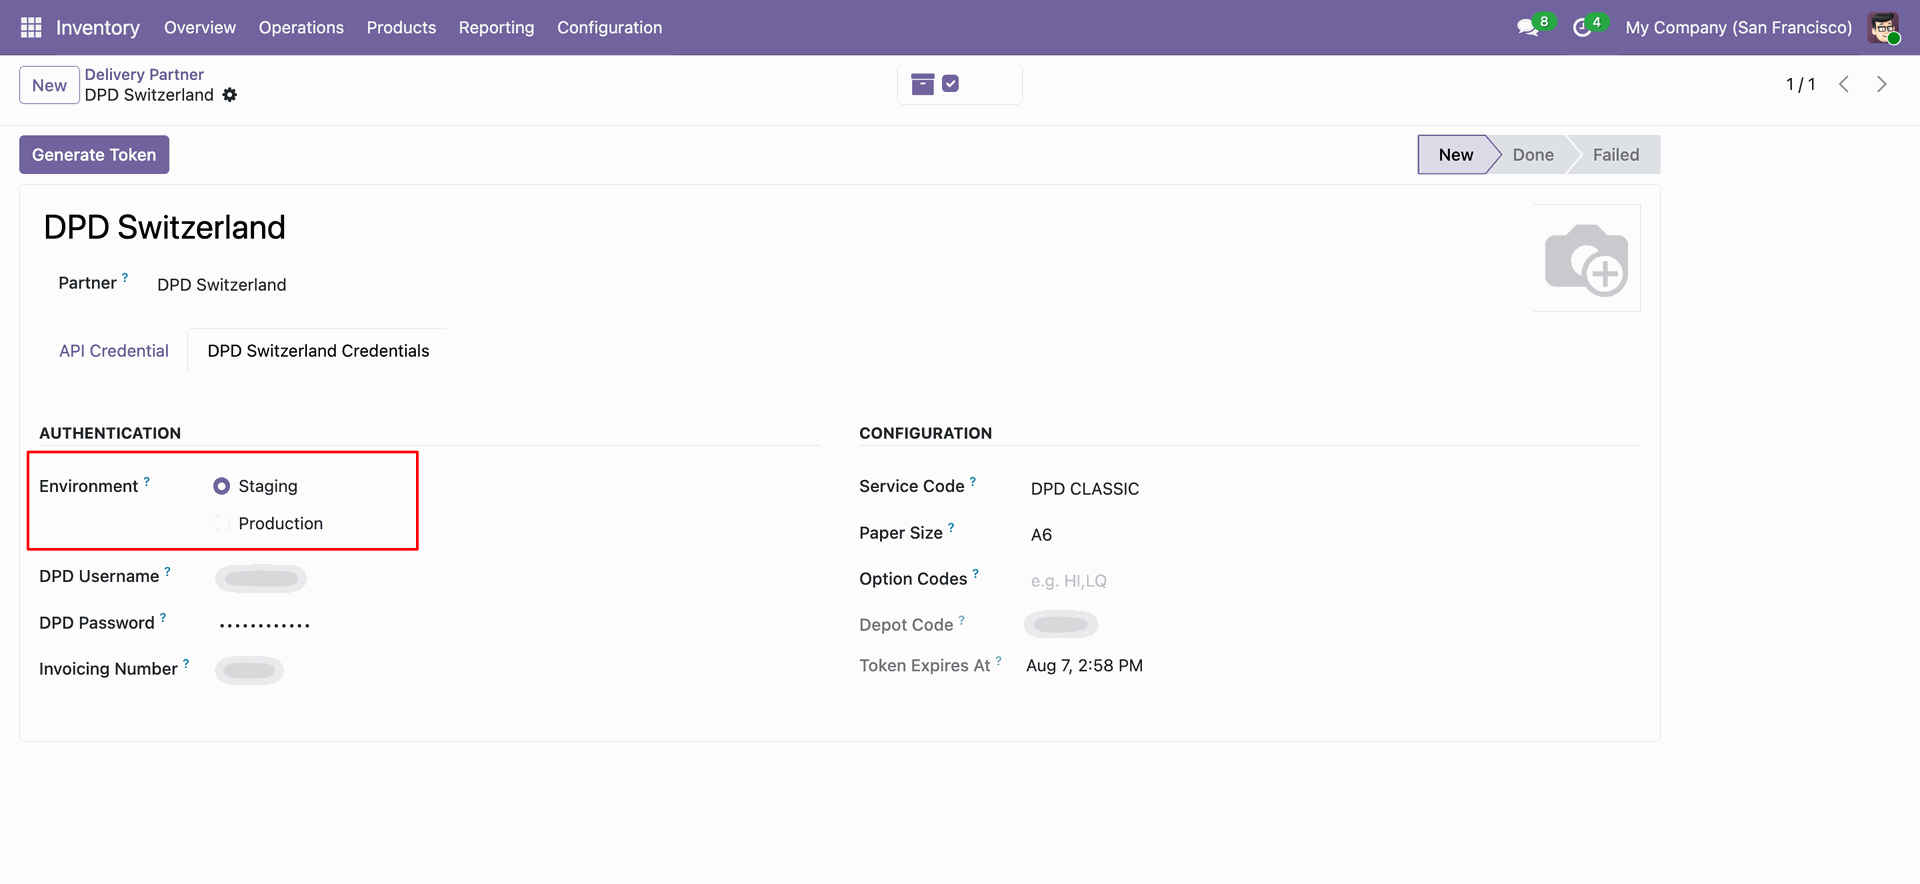Click the DPD Username field
This screenshot has height=884, width=1920.
pyautogui.click(x=261, y=578)
